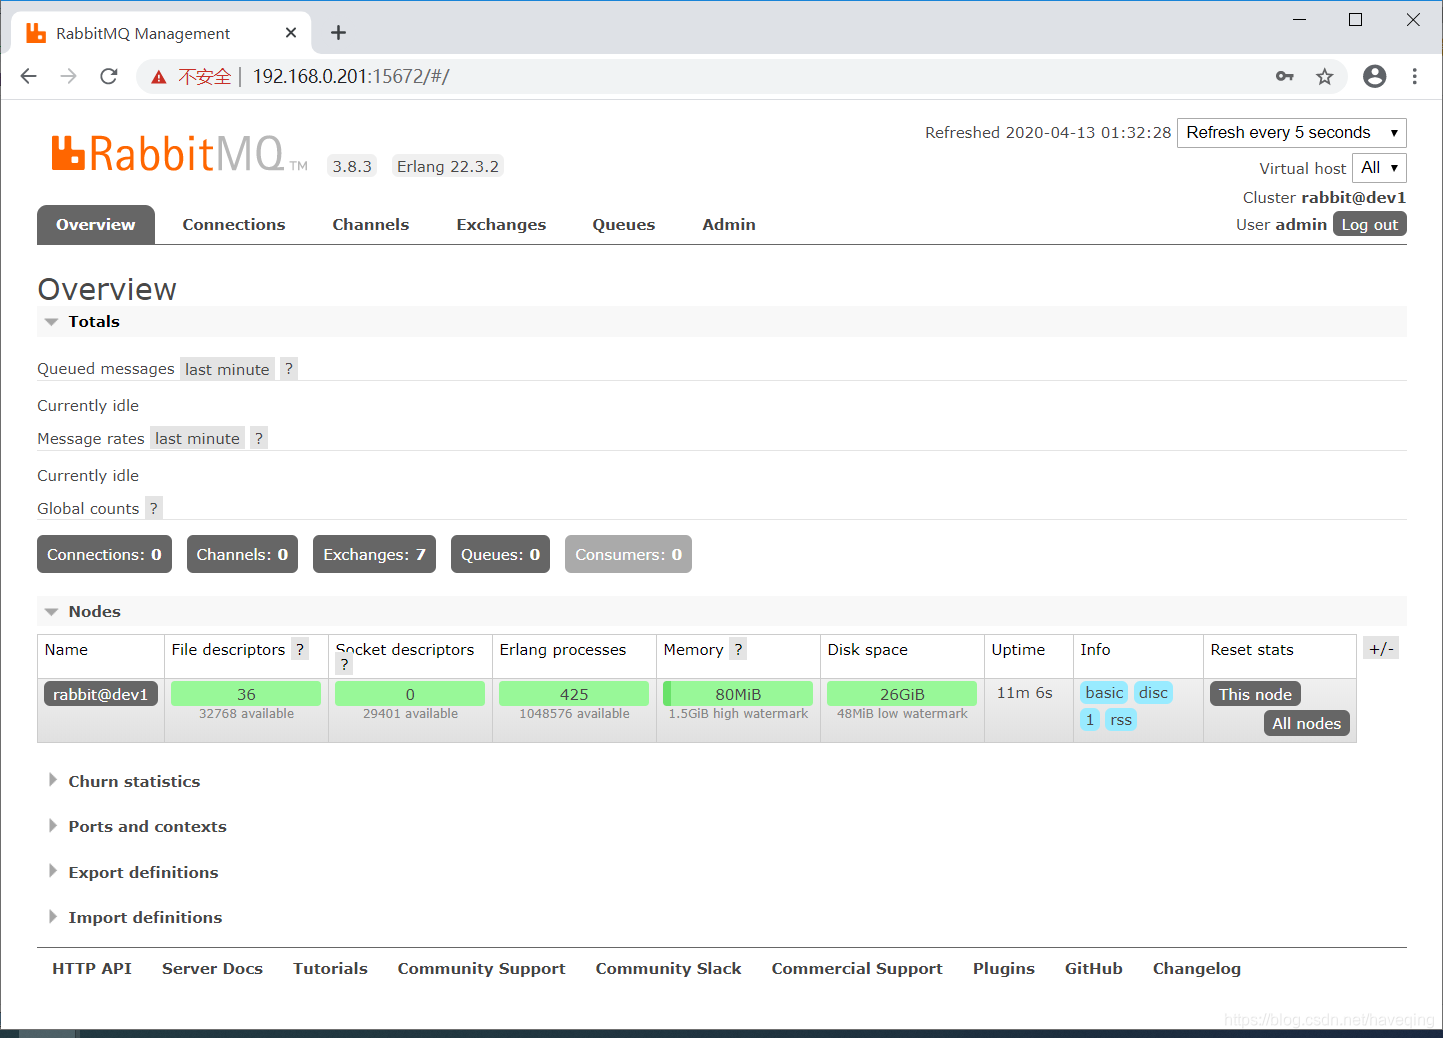Expand Export definitions section
The image size is (1443, 1038).
[143, 872]
